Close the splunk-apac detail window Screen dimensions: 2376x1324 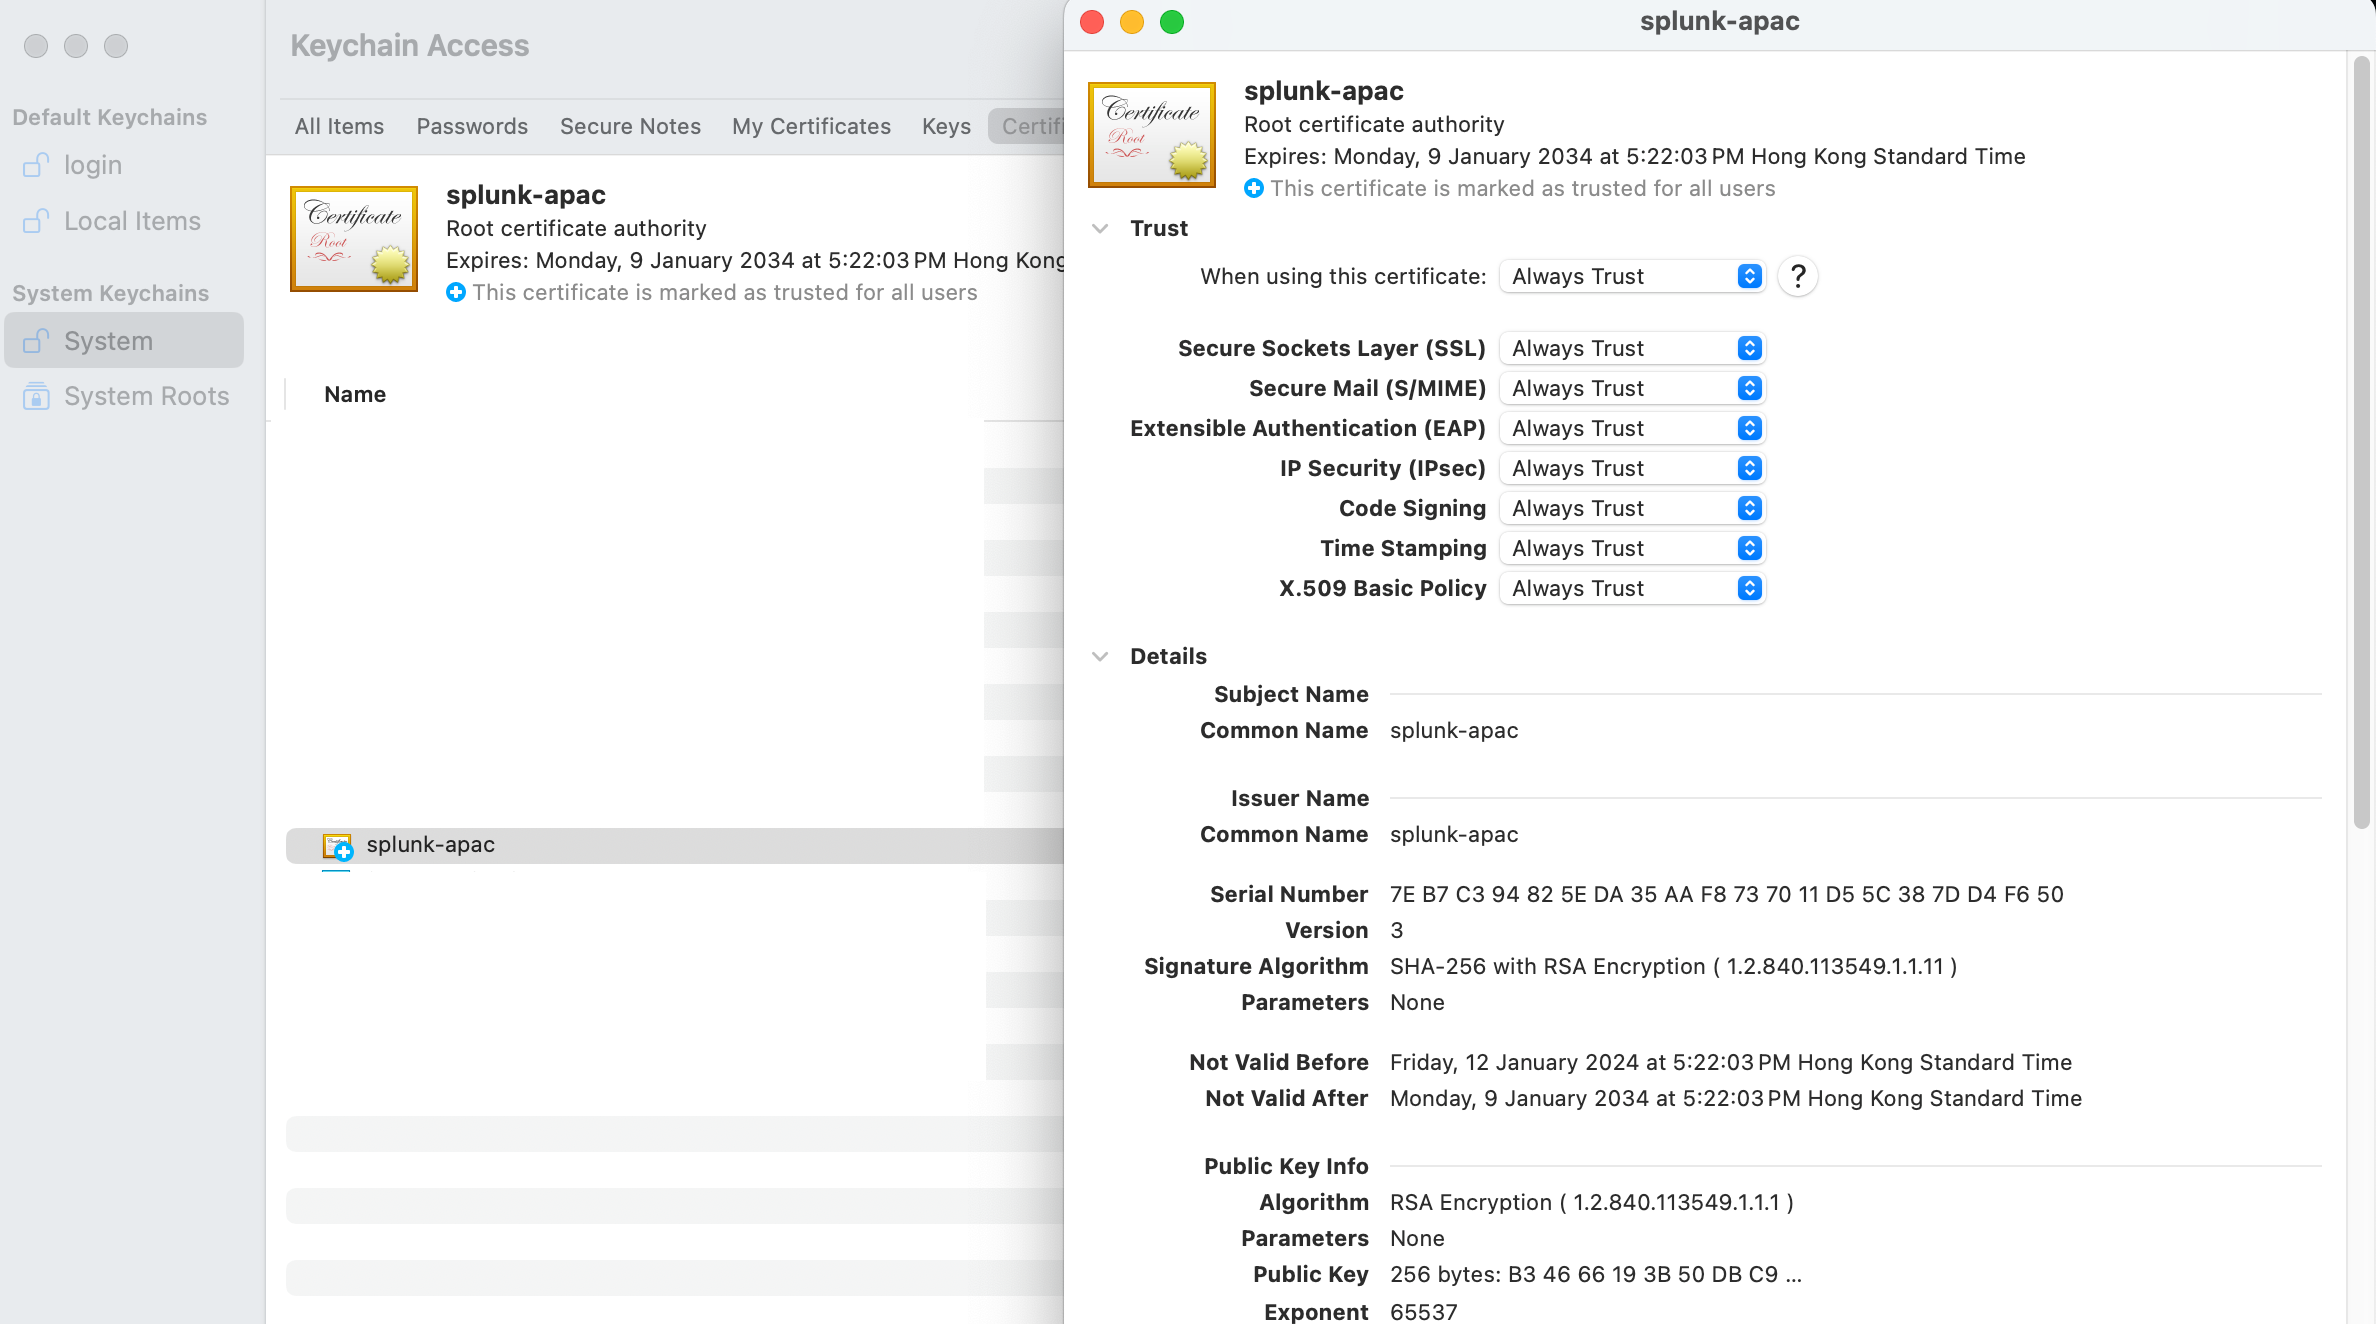(1092, 22)
